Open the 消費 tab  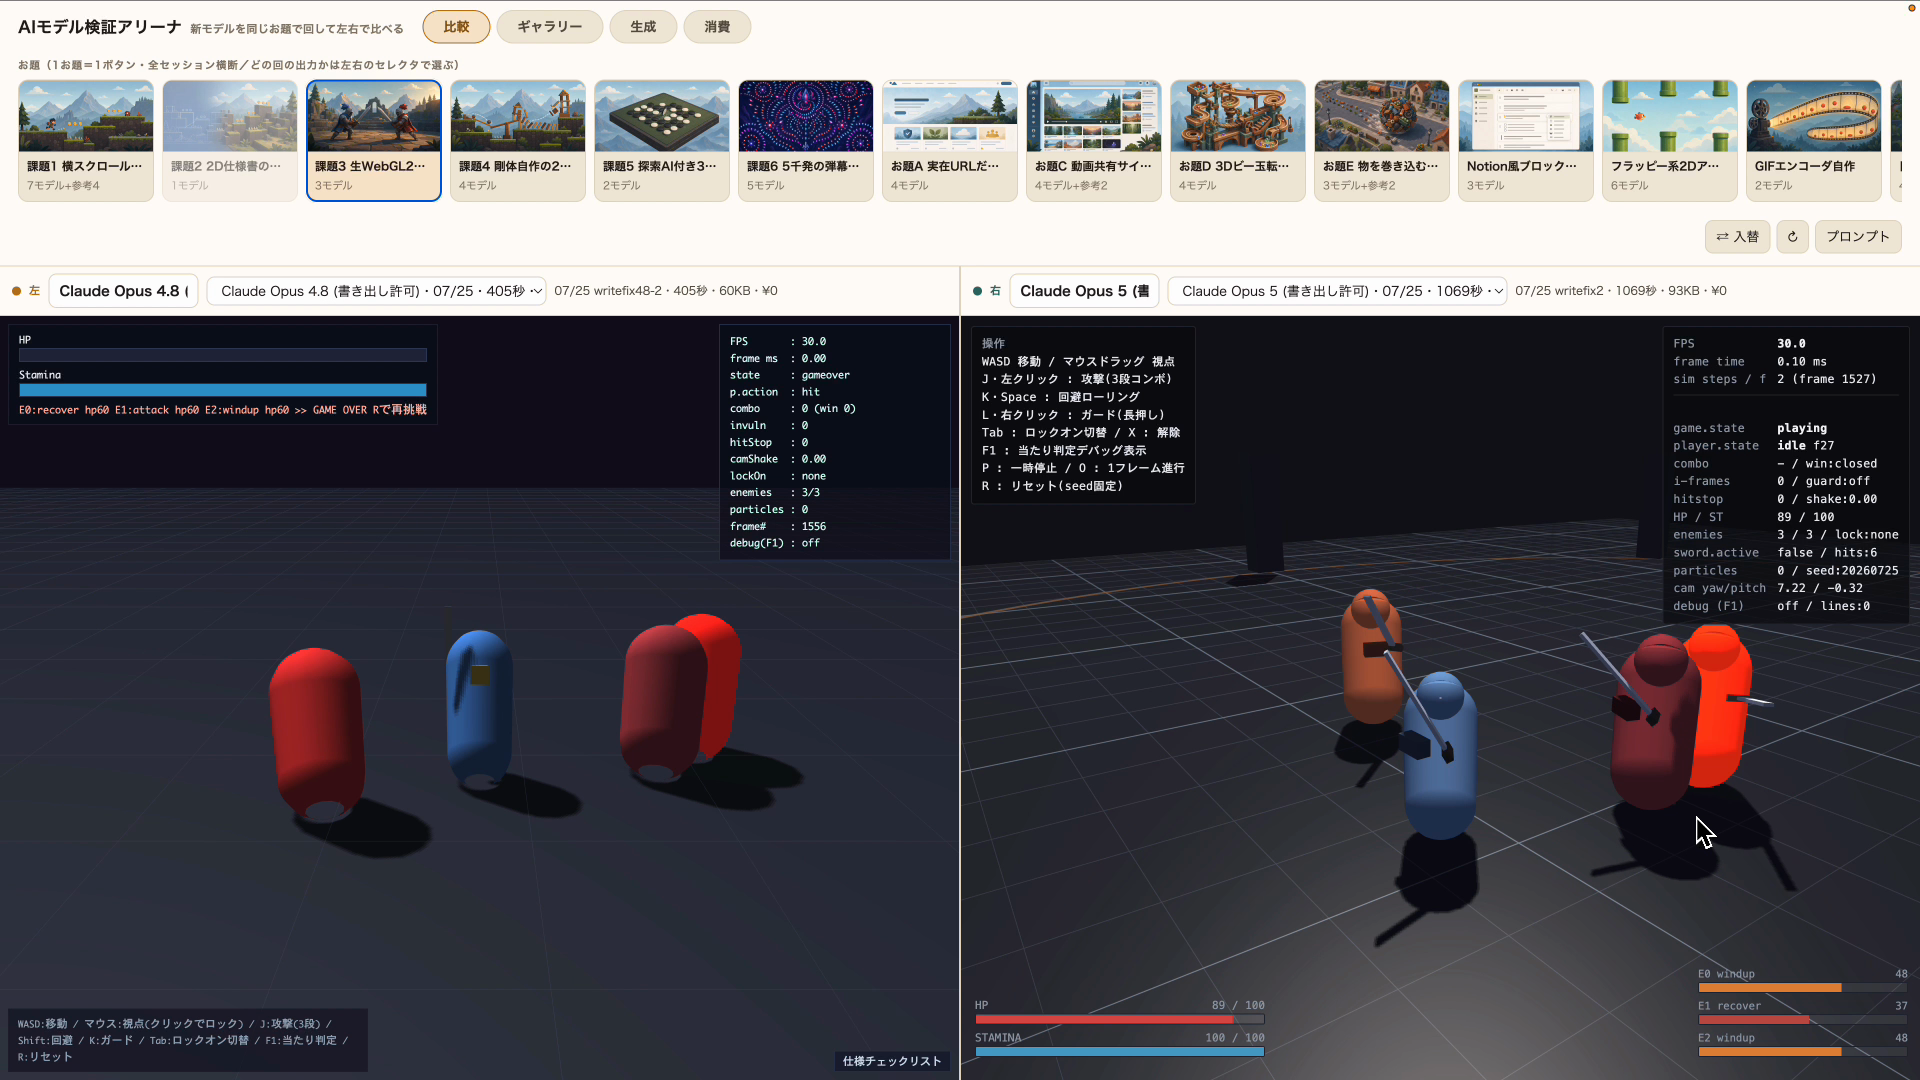coord(717,27)
